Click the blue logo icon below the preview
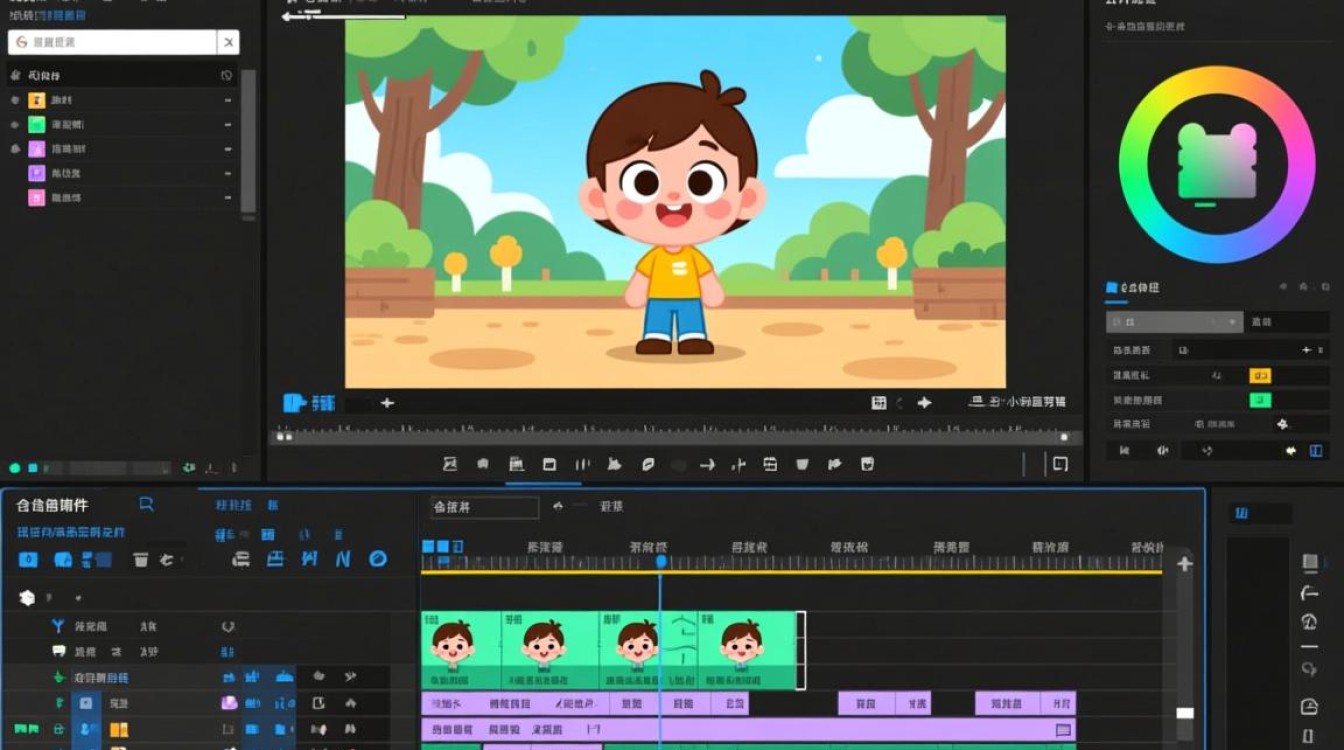The image size is (1344, 750). tap(294, 403)
